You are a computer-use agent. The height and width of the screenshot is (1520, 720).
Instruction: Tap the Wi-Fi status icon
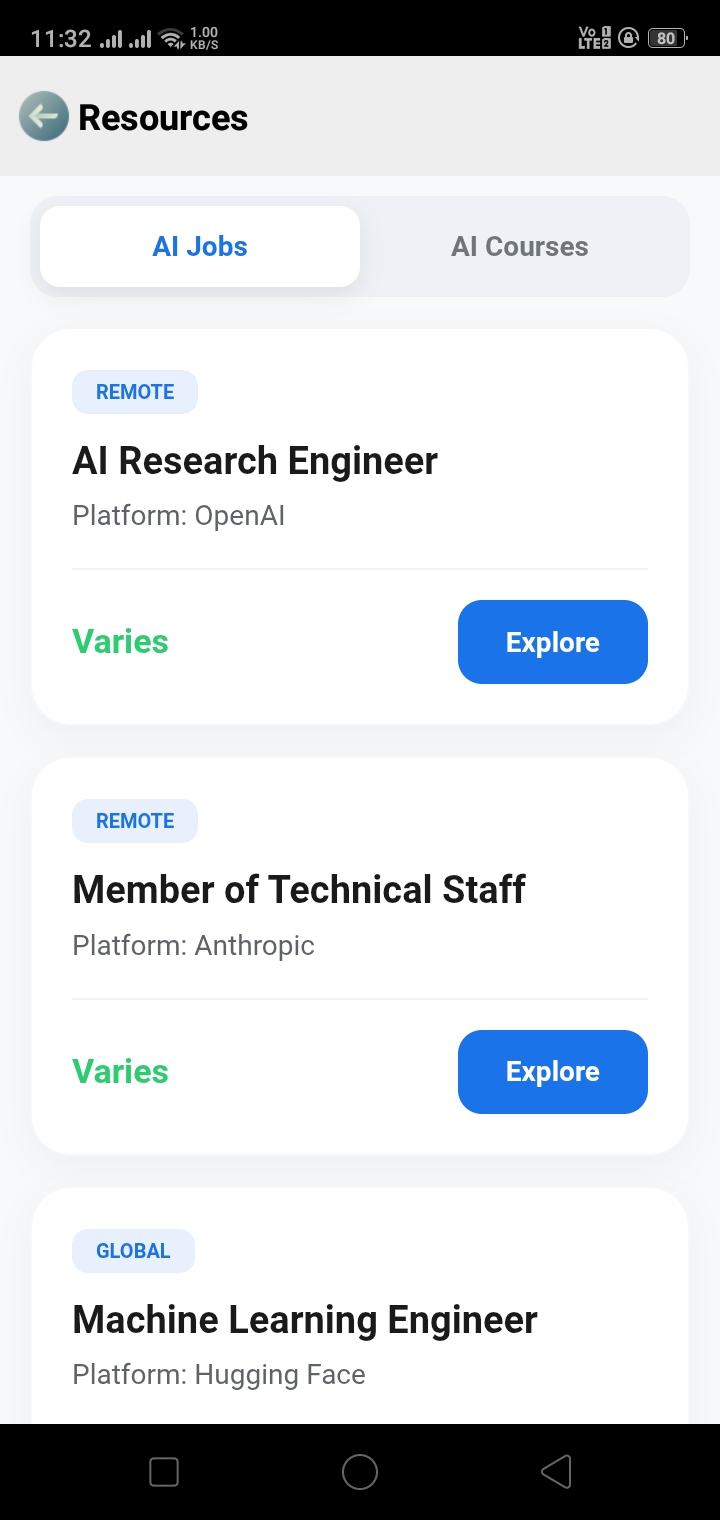pyautogui.click(x=172, y=39)
